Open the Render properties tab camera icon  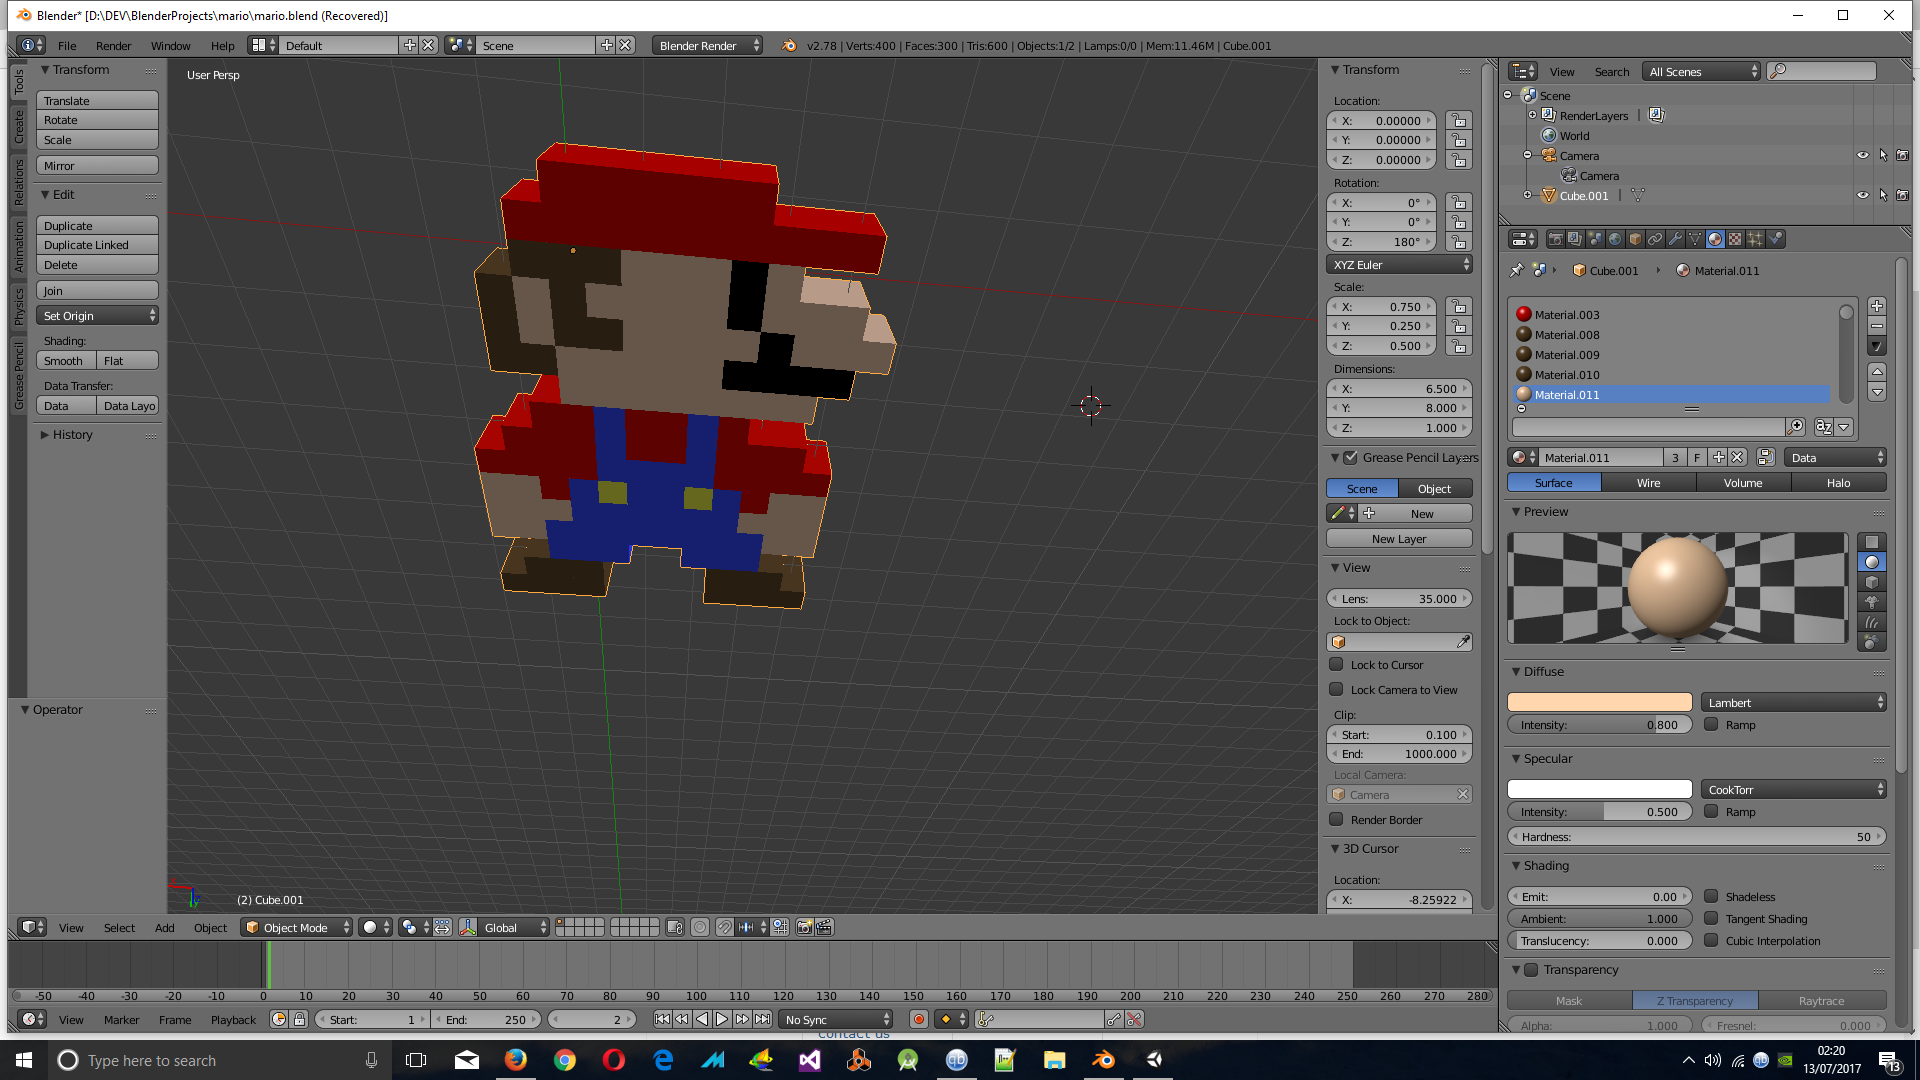click(1555, 239)
